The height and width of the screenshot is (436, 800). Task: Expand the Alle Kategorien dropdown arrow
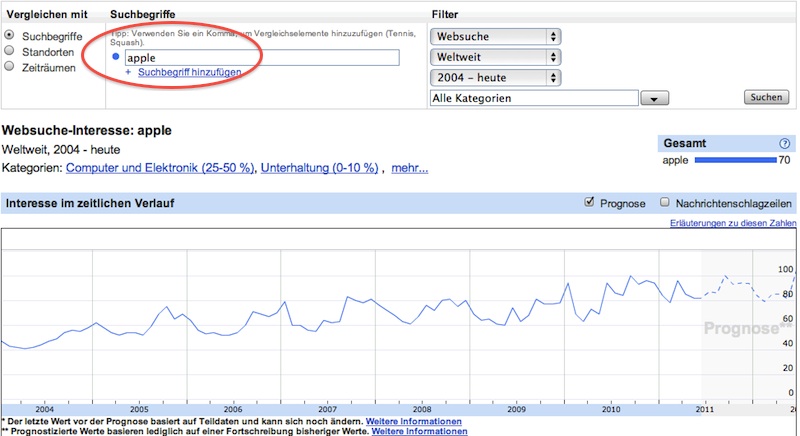pyautogui.click(x=653, y=99)
